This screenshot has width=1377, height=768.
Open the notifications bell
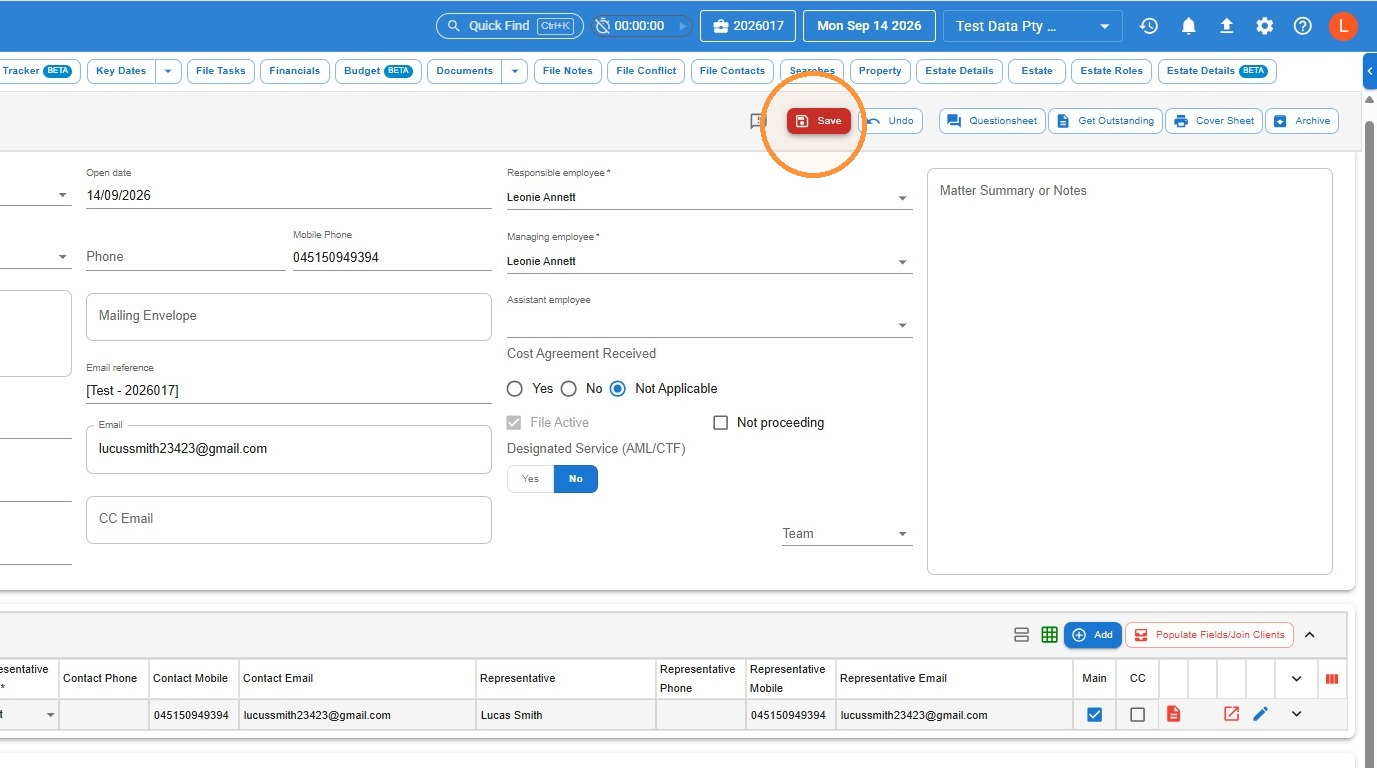pos(1188,26)
